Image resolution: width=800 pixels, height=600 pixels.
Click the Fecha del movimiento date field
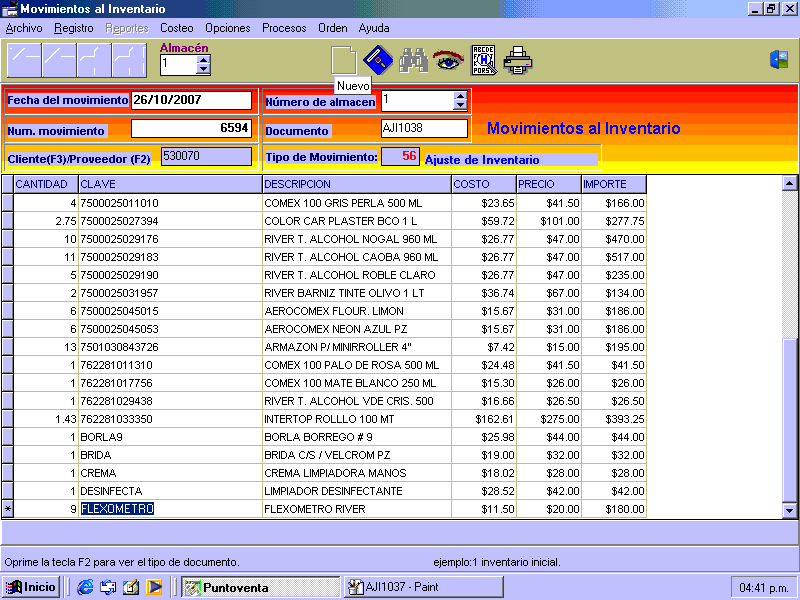tap(191, 101)
